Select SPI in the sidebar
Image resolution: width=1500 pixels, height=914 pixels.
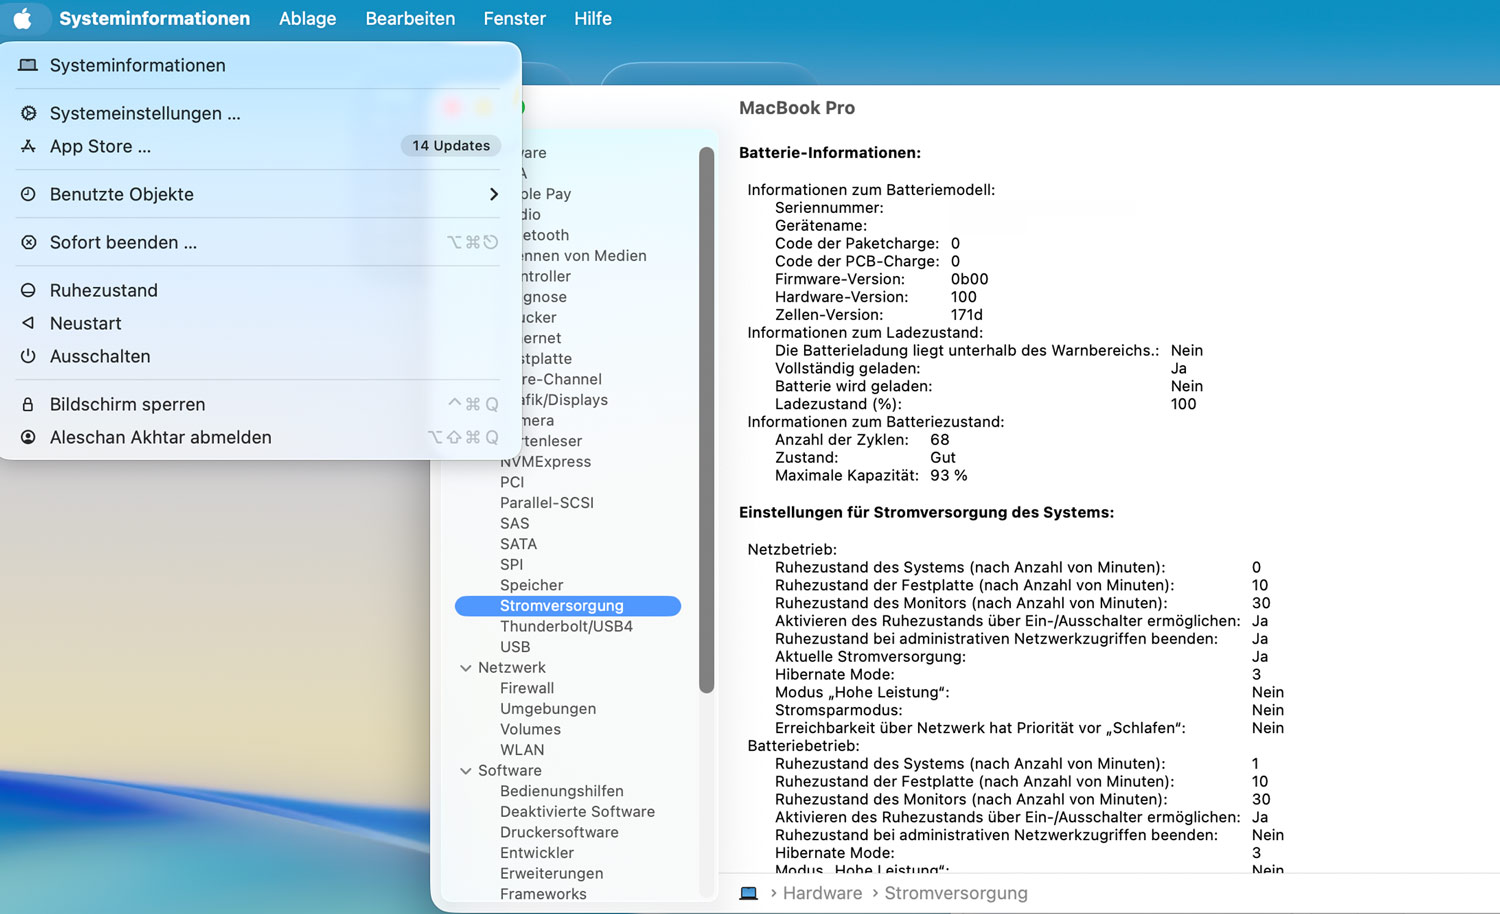click(511, 565)
